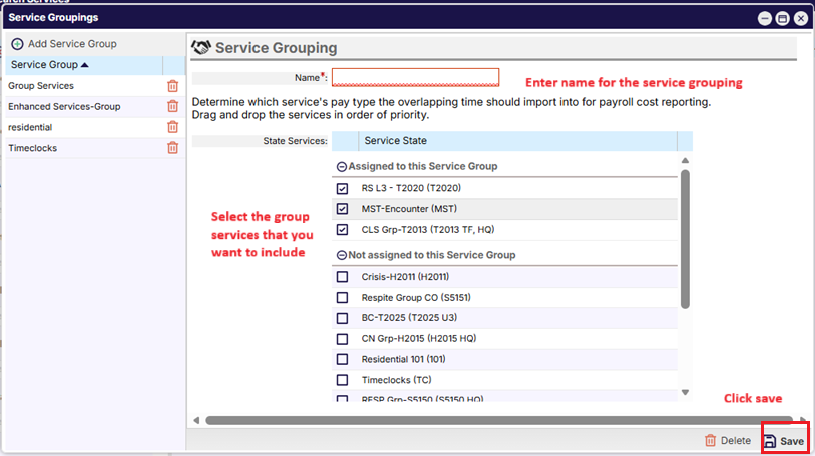
Task: Click trash icon next to Timeclocks
Action: pos(172,148)
